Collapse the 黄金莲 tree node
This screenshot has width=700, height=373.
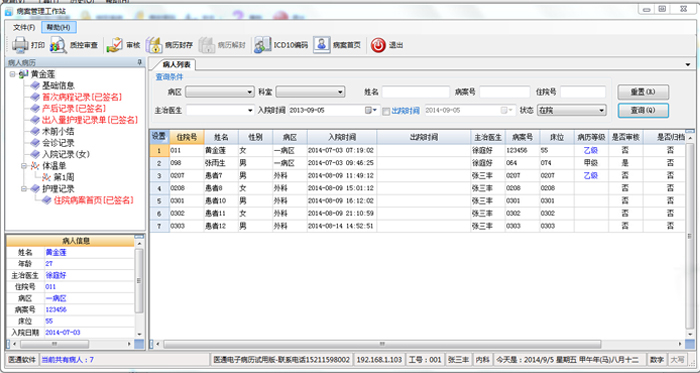[x=12, y=74]
